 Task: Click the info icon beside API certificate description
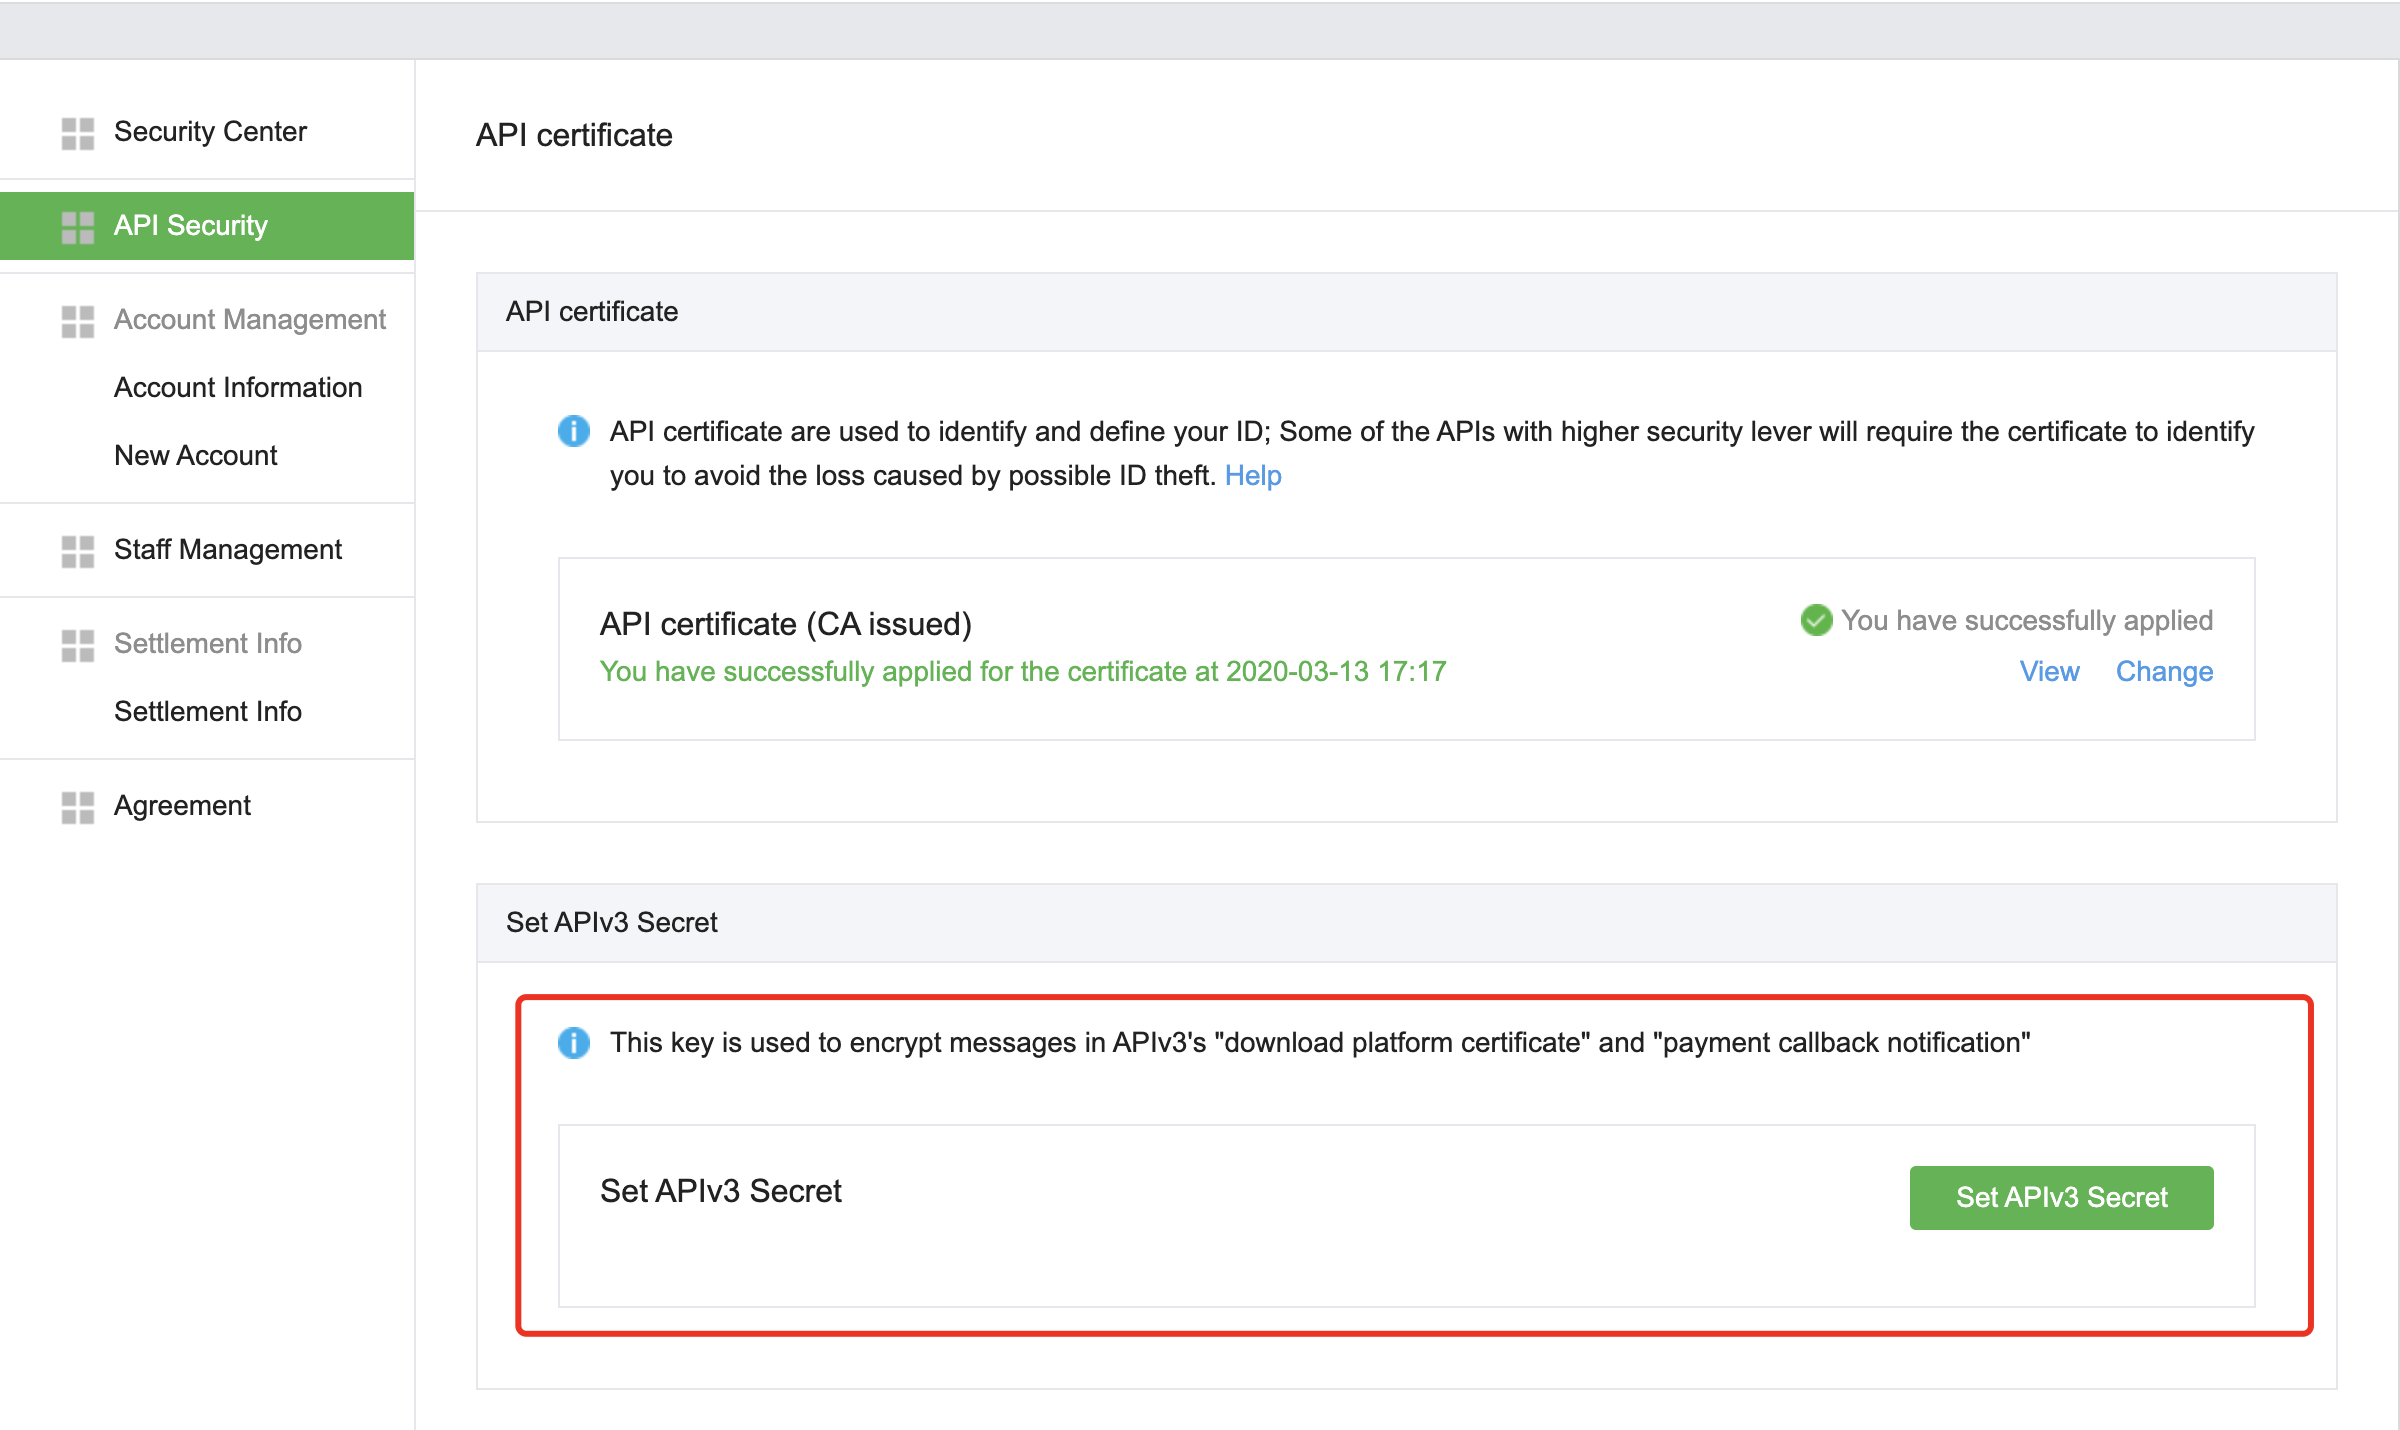tap(574, 431)
